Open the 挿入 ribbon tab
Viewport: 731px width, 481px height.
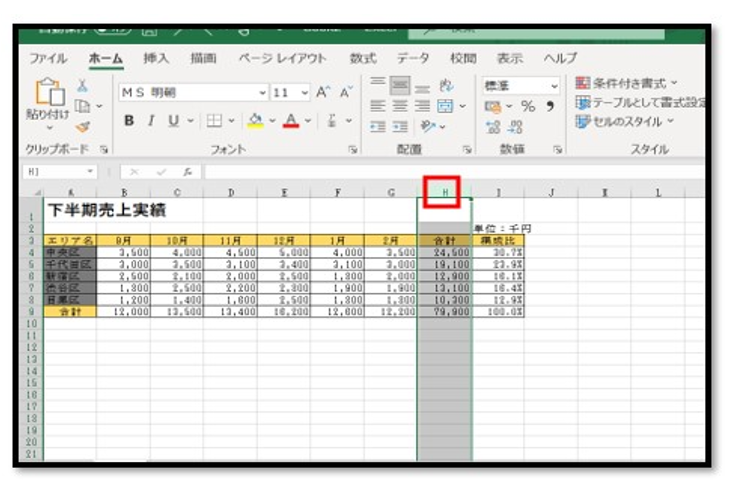click(156, 58)
